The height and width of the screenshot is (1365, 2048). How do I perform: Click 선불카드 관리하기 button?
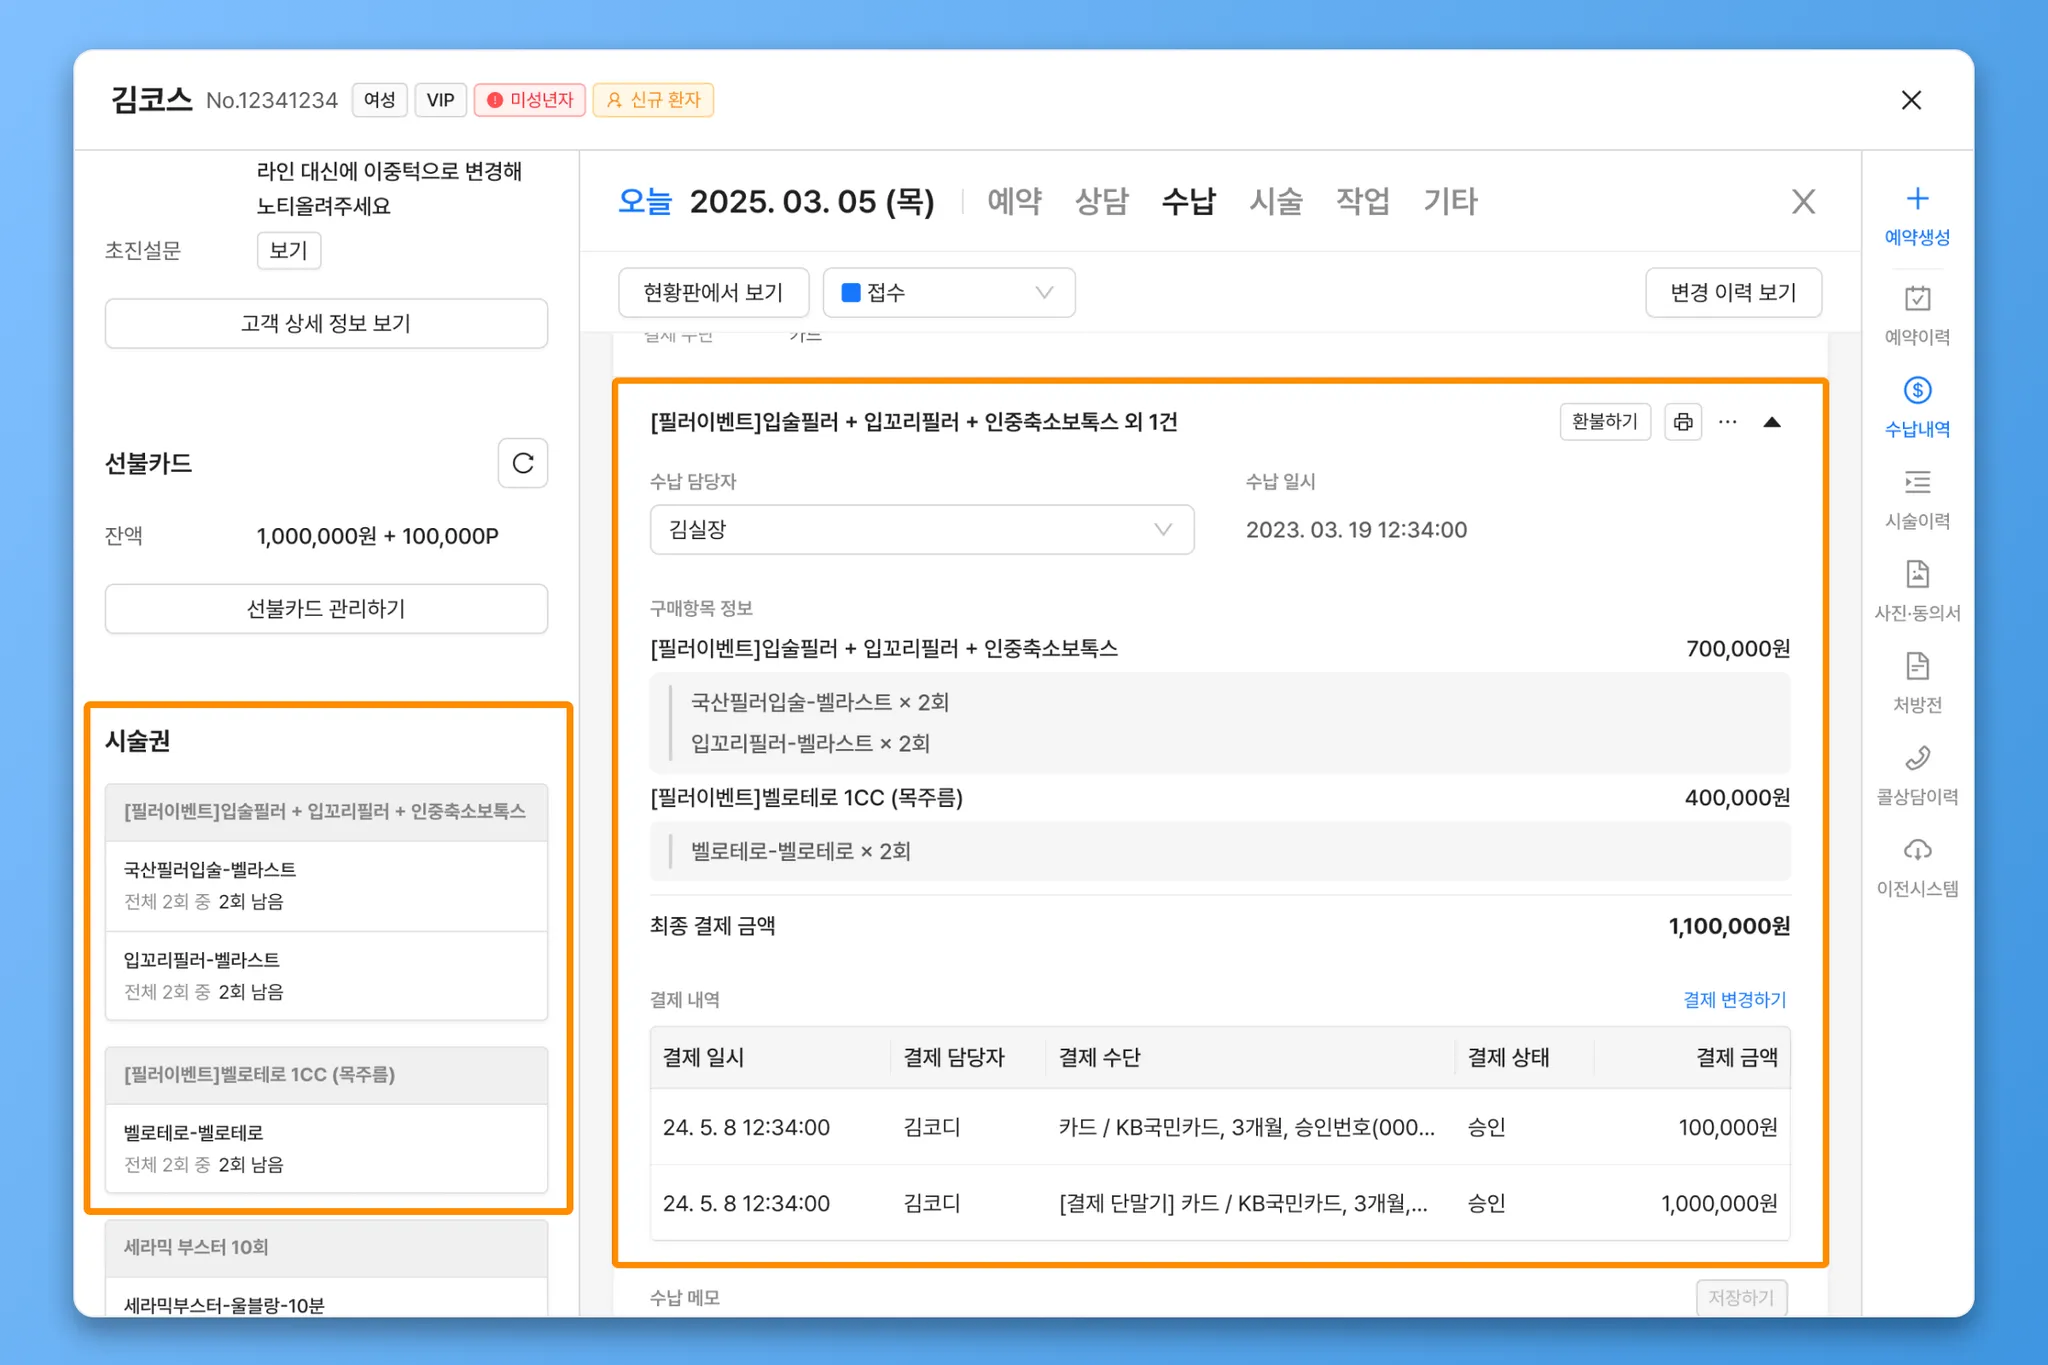[x=326, y=609]
